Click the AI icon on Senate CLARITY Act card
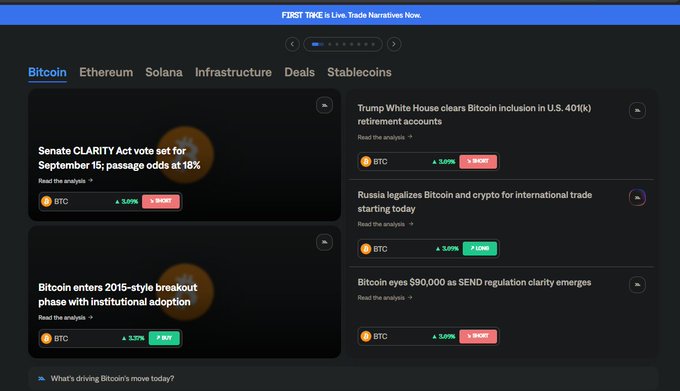 [x=324, y=105]
